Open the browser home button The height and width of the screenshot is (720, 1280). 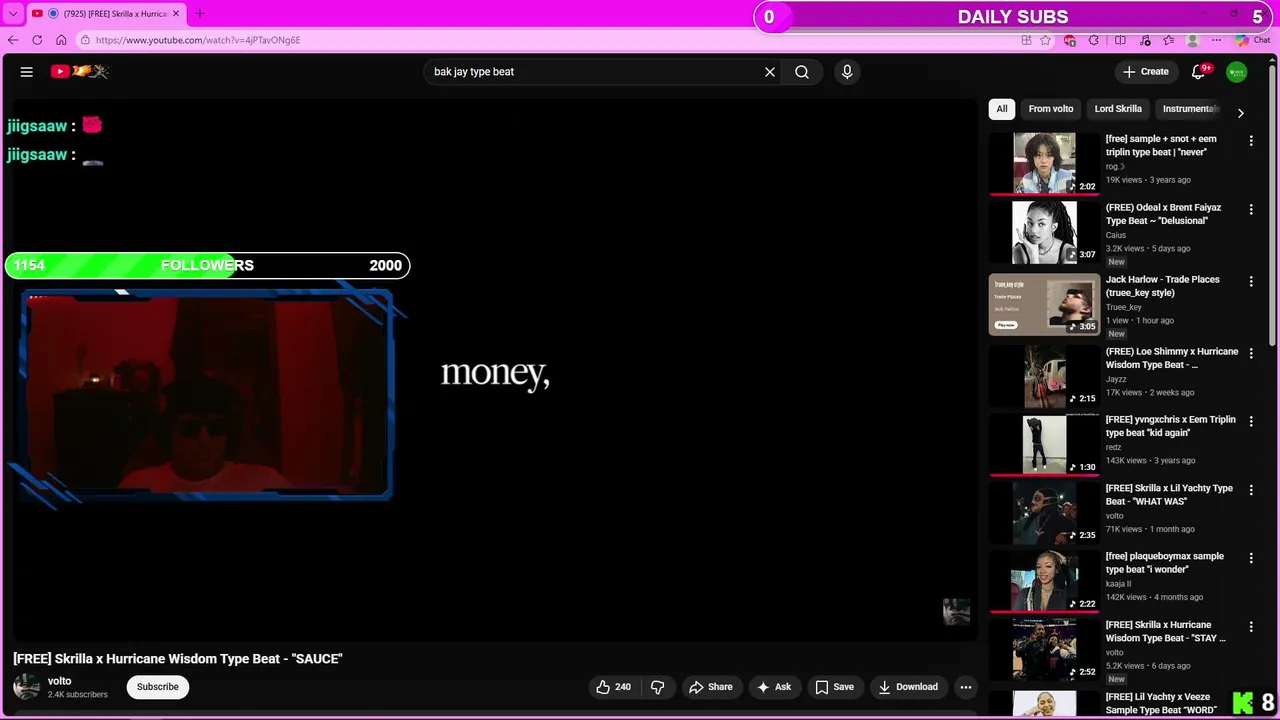click(x=61, y=40)
